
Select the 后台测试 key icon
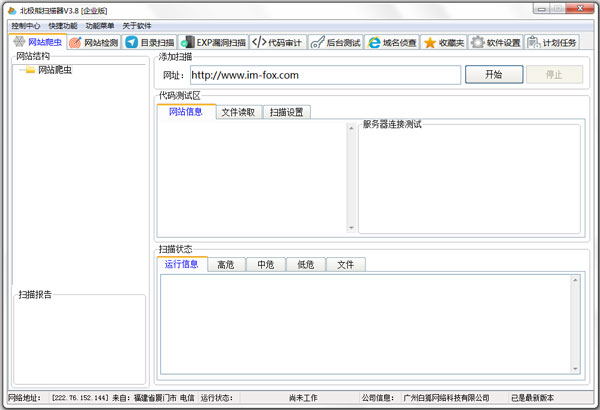click(x=317, y=43)
